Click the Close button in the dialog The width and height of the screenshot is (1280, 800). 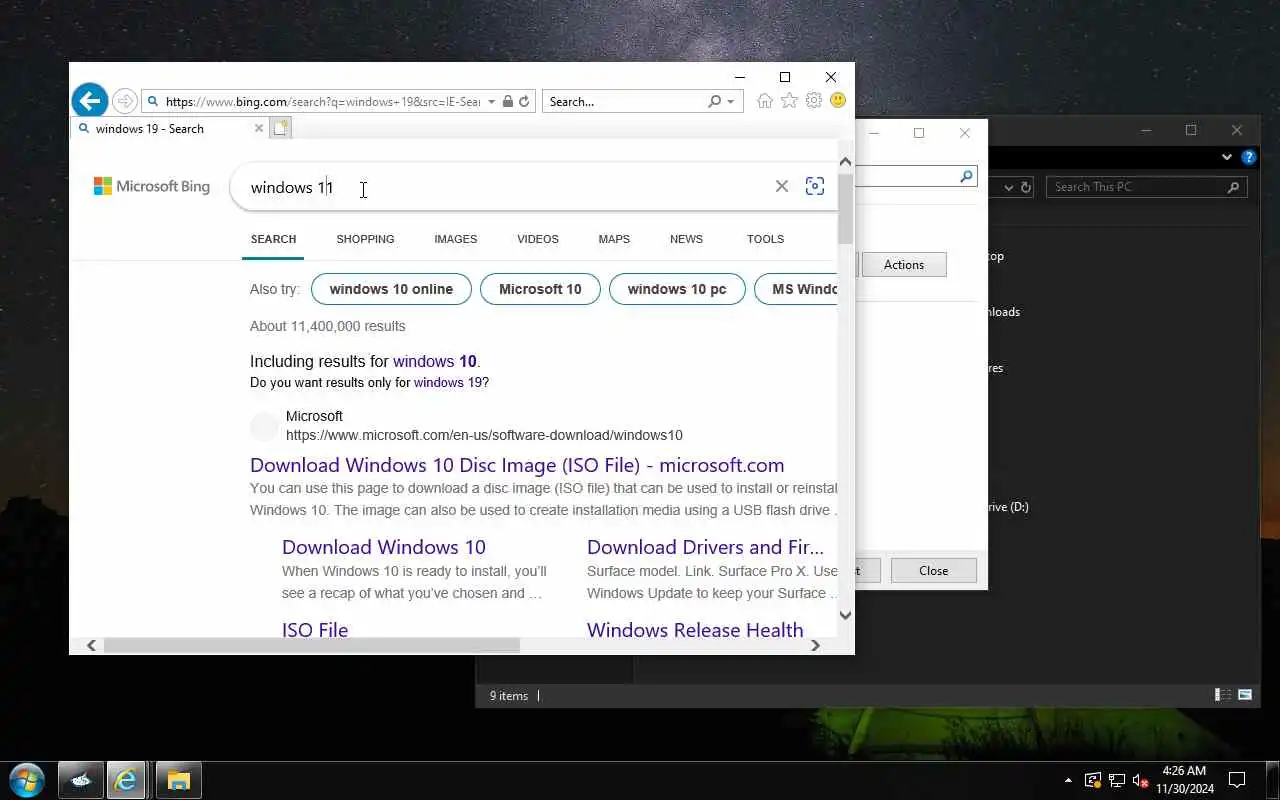[x=933, y=570]
